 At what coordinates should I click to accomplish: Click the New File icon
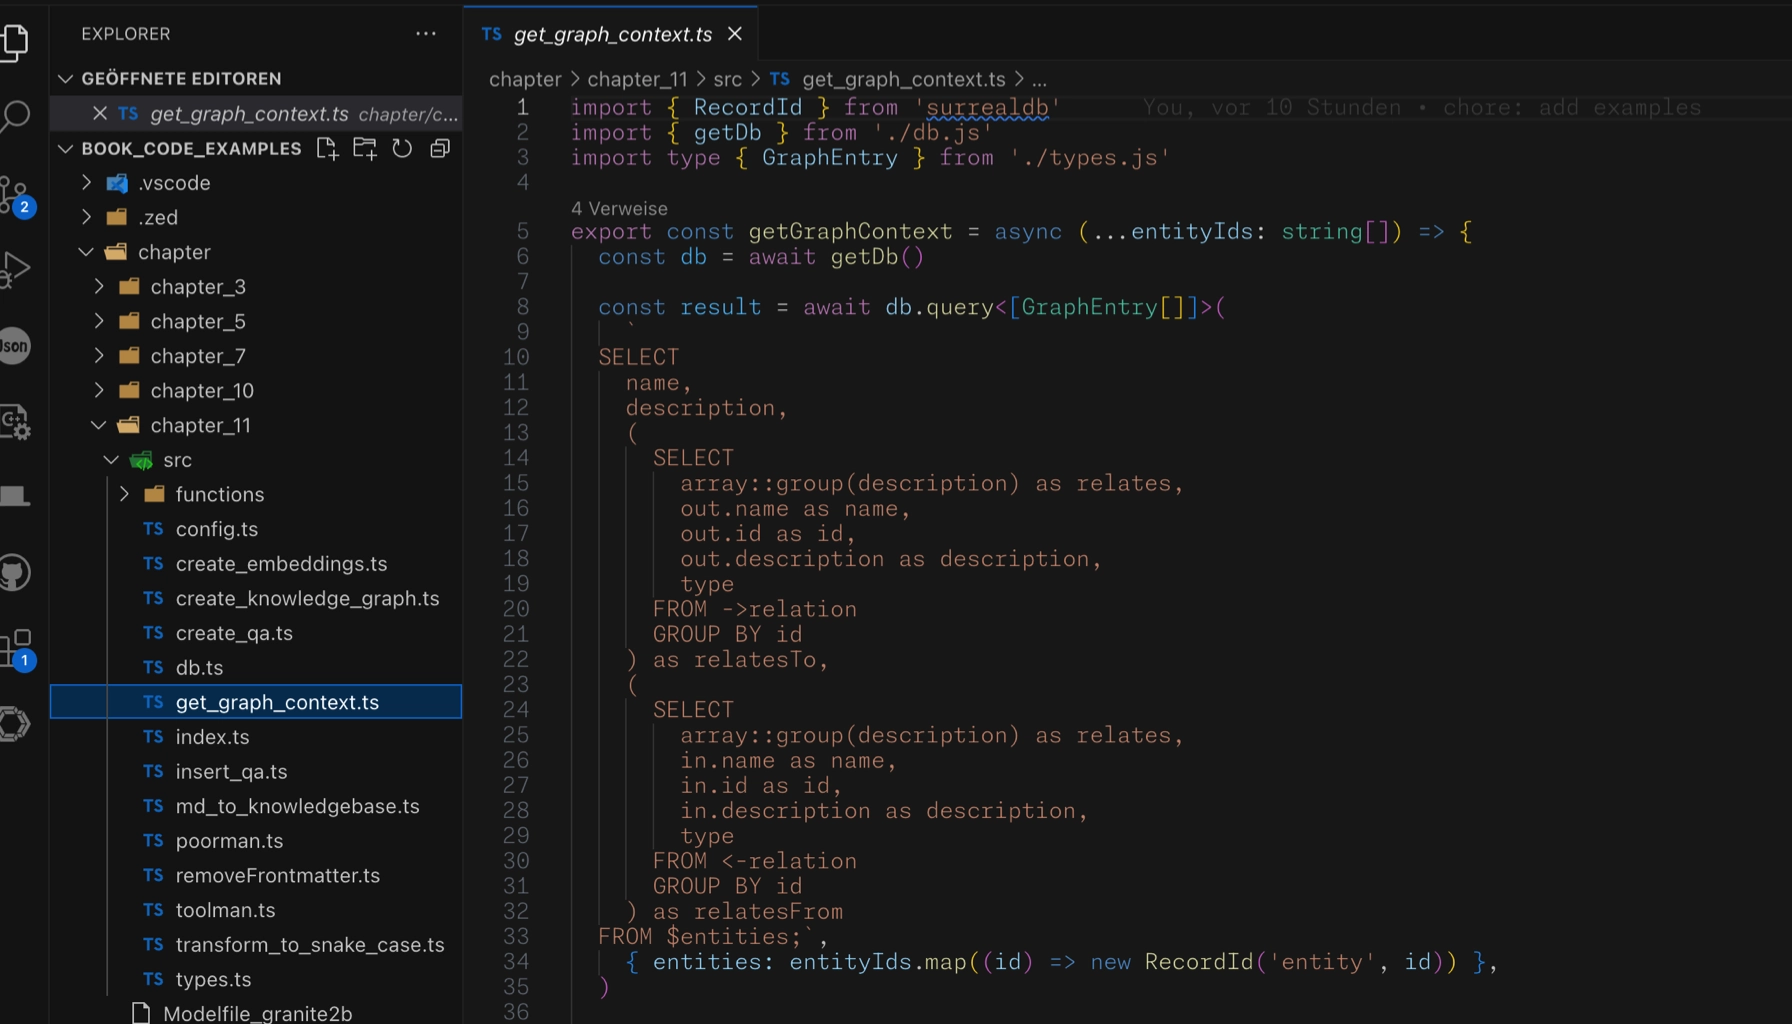327,149
